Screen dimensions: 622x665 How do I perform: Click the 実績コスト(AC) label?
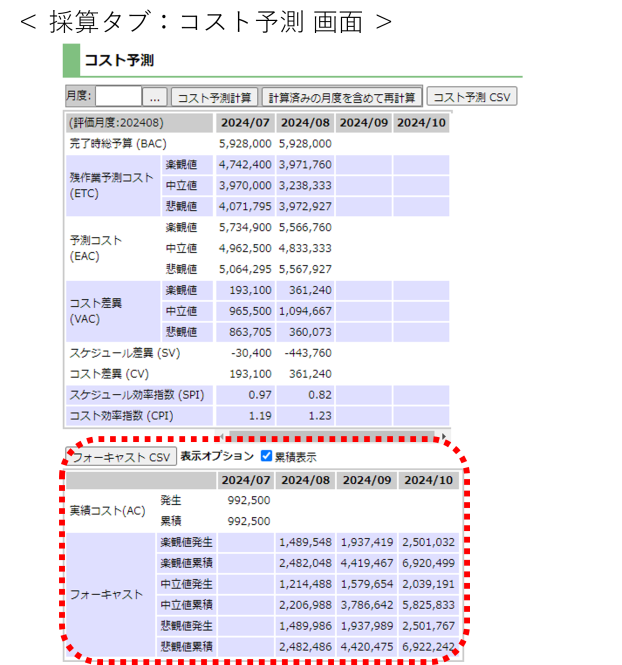(108, 511)
